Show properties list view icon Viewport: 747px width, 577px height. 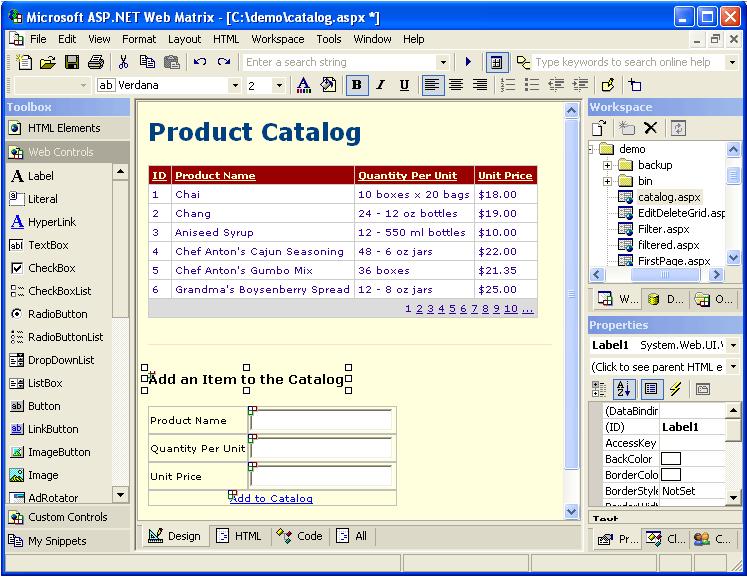(651, 389)
